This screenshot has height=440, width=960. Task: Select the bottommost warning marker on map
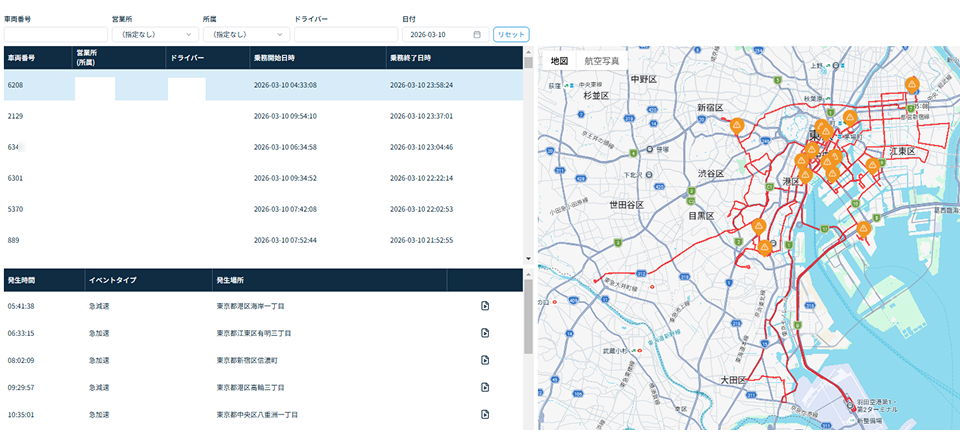[765, 247]
